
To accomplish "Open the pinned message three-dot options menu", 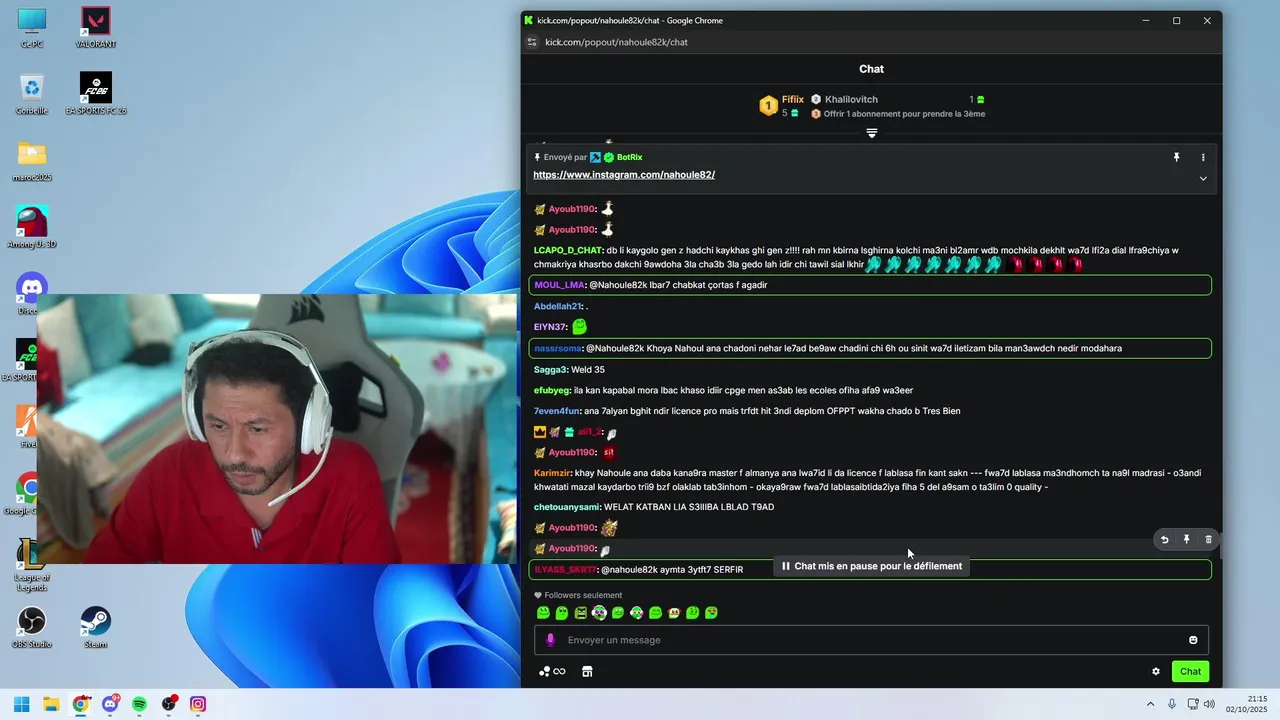I will (1203, 157).
